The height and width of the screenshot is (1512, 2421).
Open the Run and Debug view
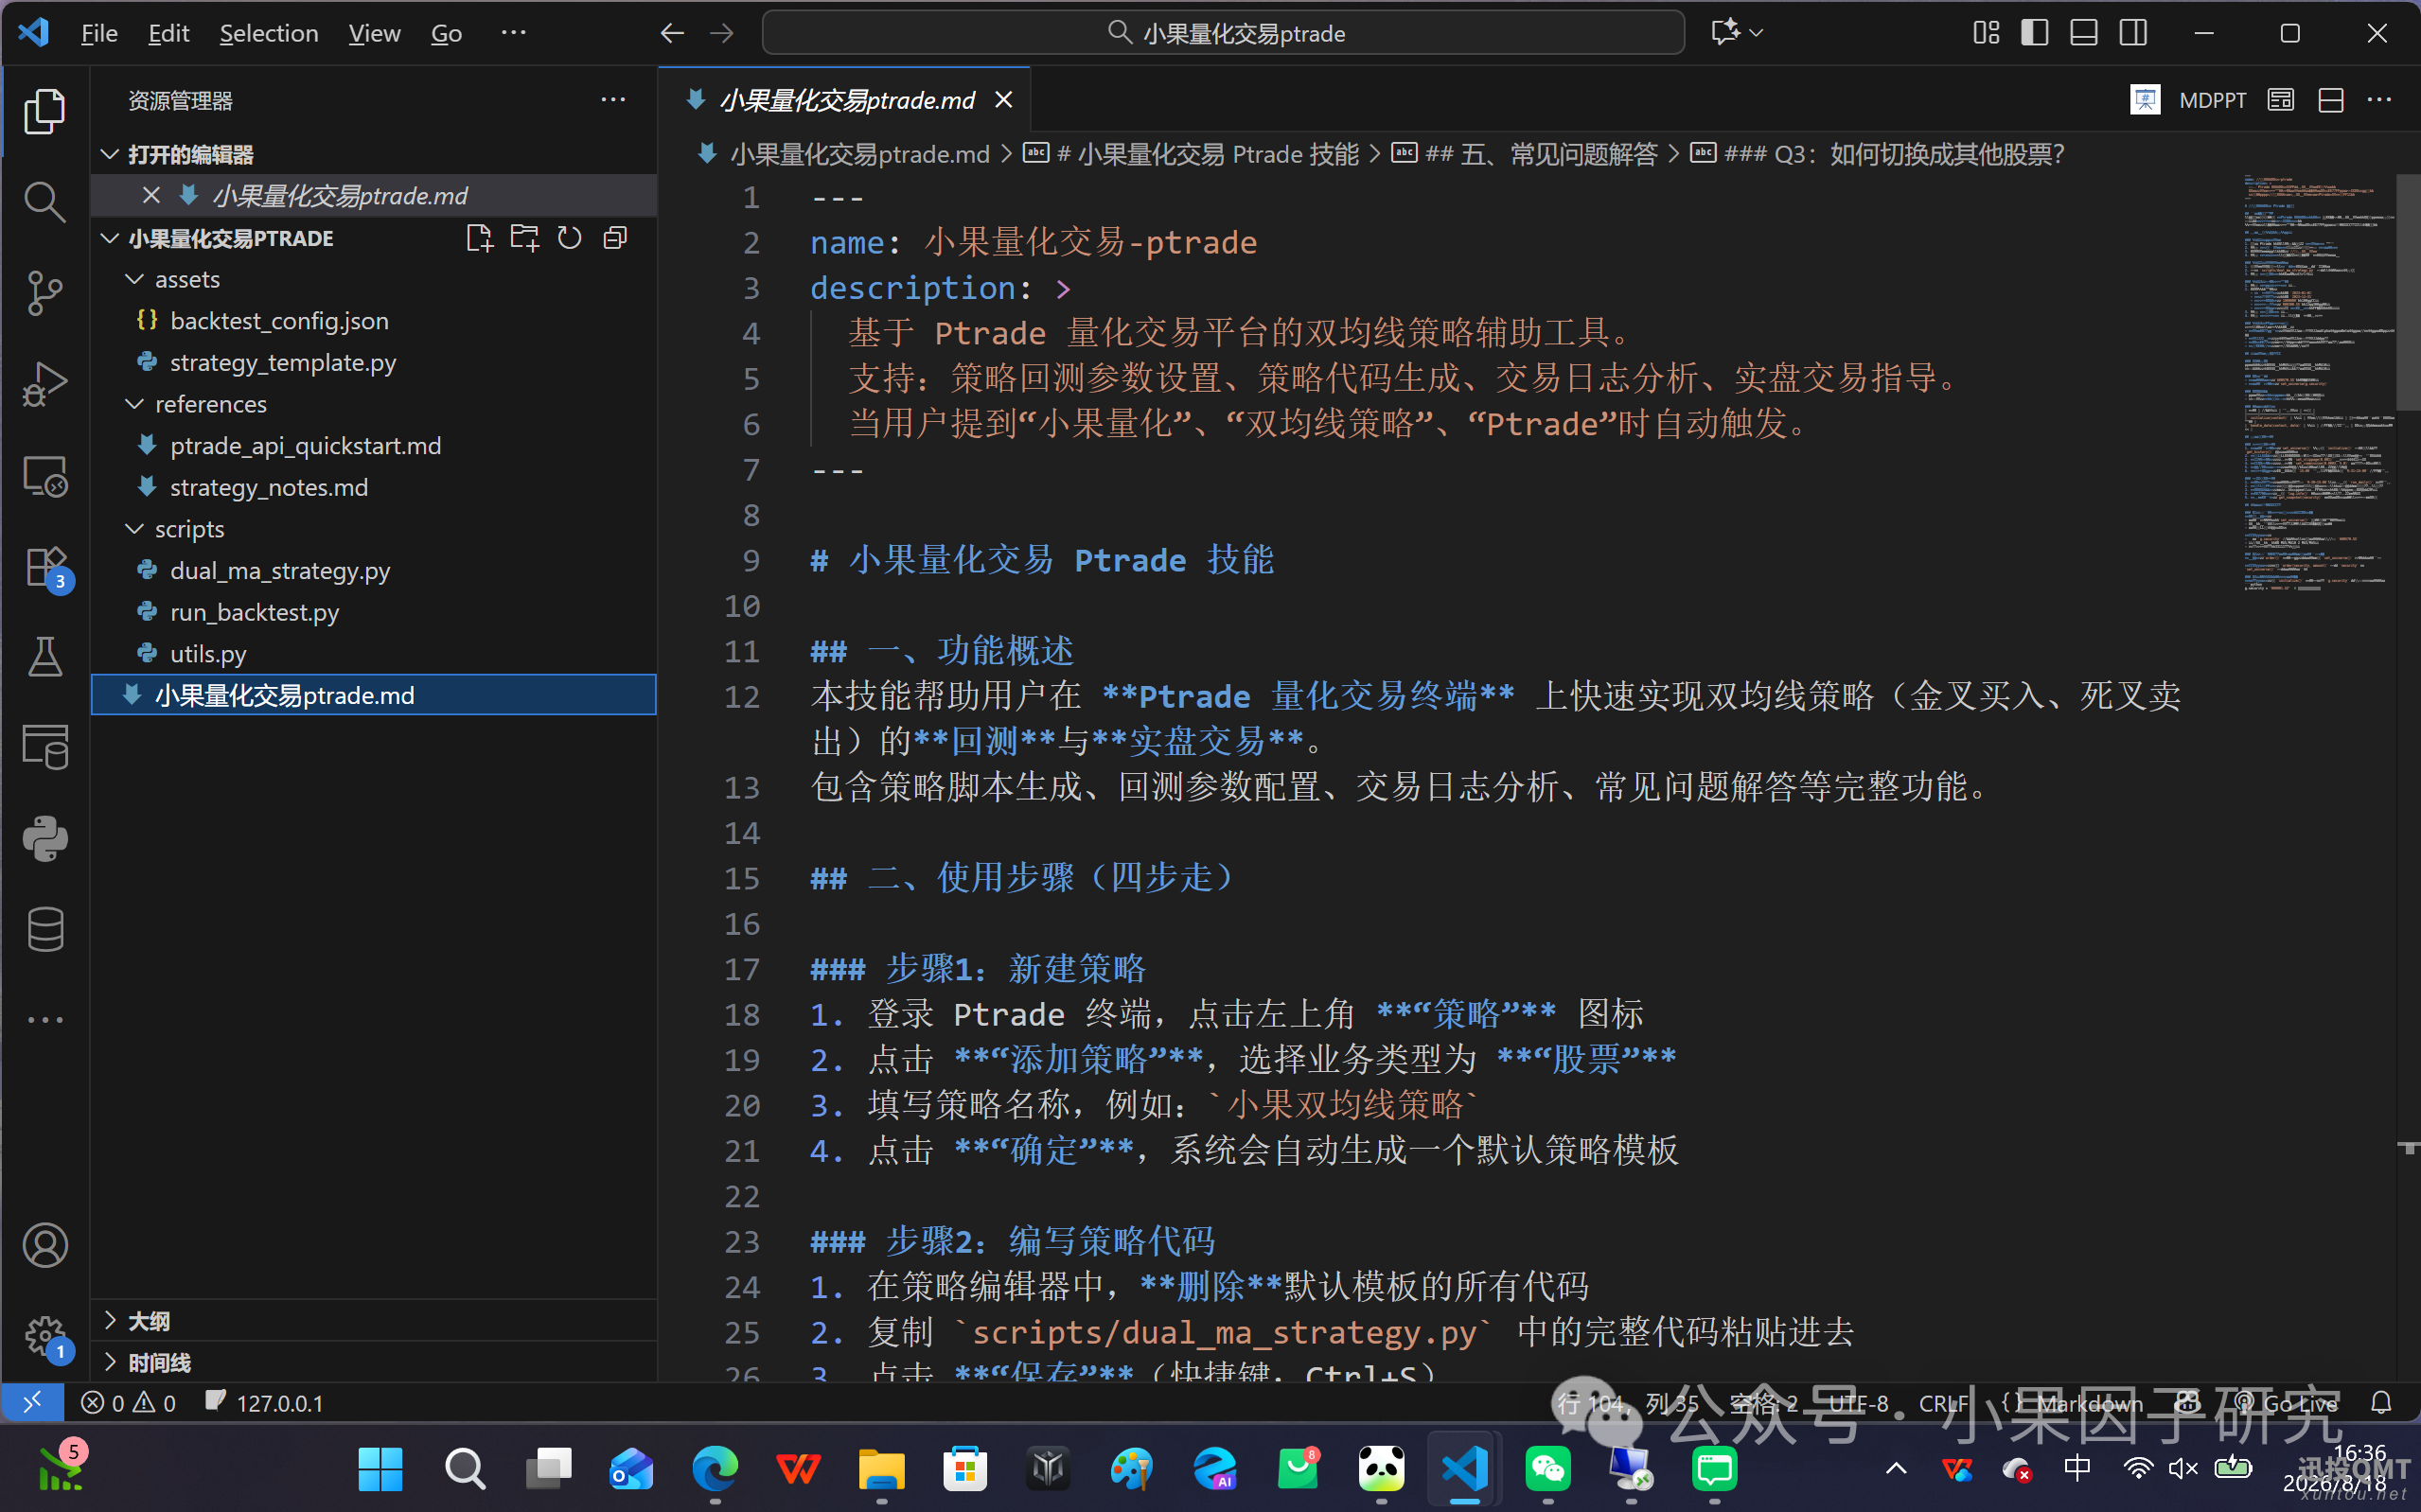45,384
